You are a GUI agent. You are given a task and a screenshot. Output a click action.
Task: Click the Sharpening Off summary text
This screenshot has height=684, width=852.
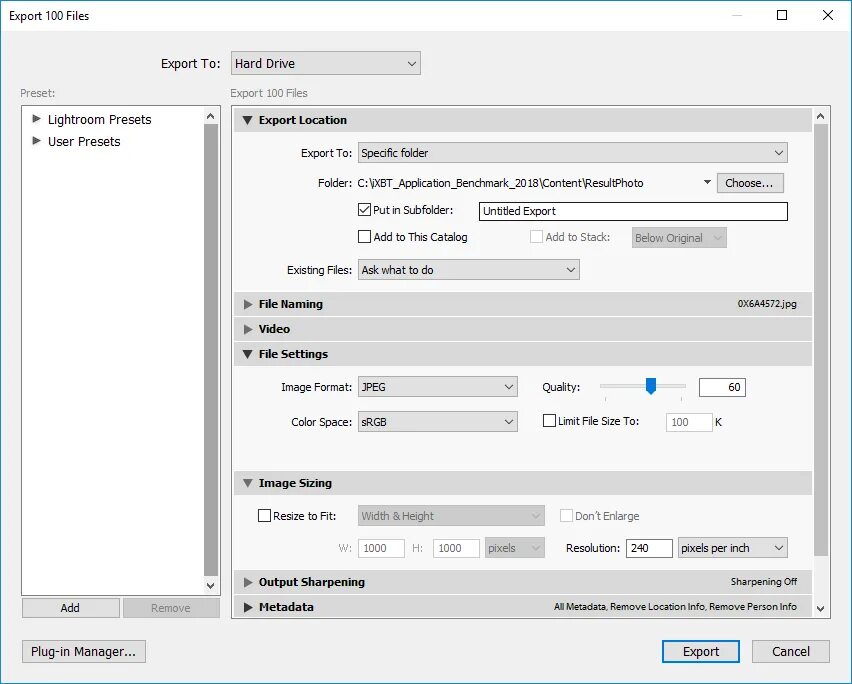pyautogui.click(x=763, y=582)
